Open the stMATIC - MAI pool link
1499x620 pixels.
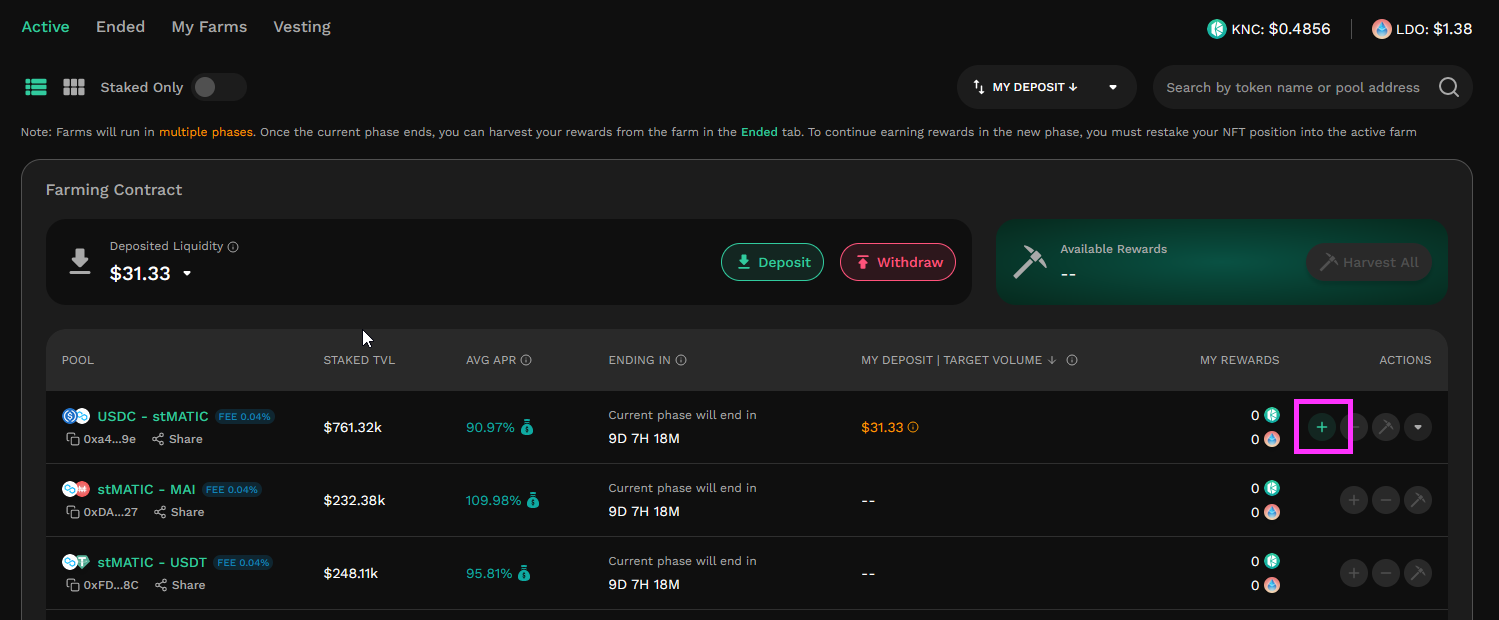[x=146, y=489]
